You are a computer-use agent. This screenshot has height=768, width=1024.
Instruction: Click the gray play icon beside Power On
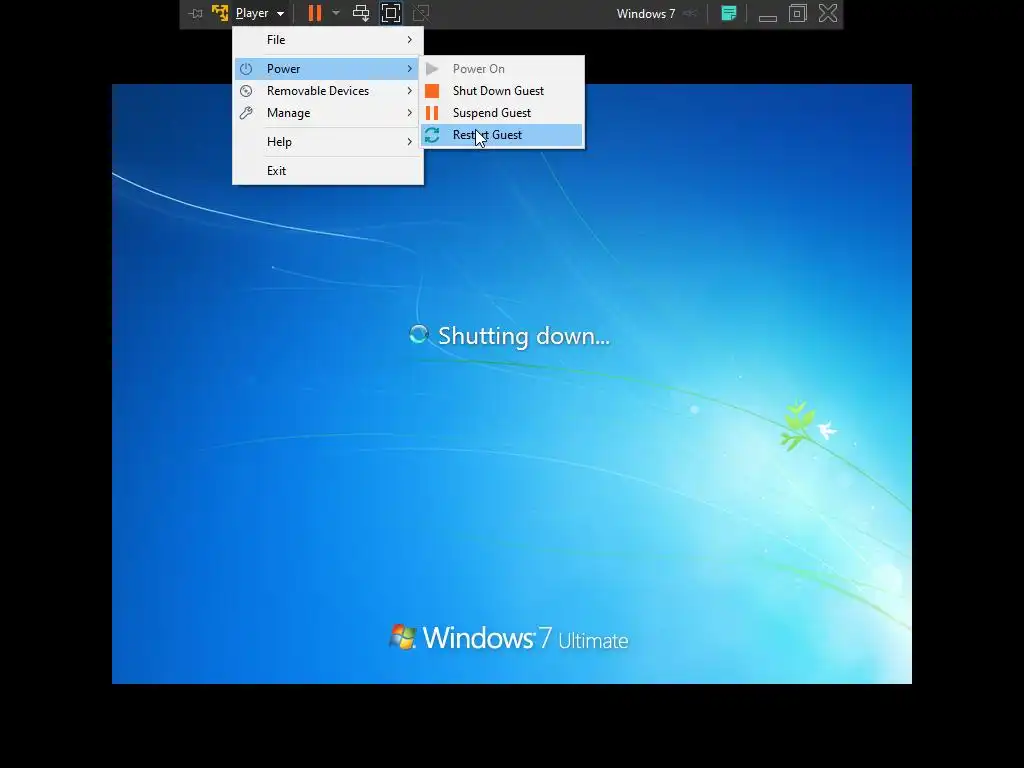[432, 69]
